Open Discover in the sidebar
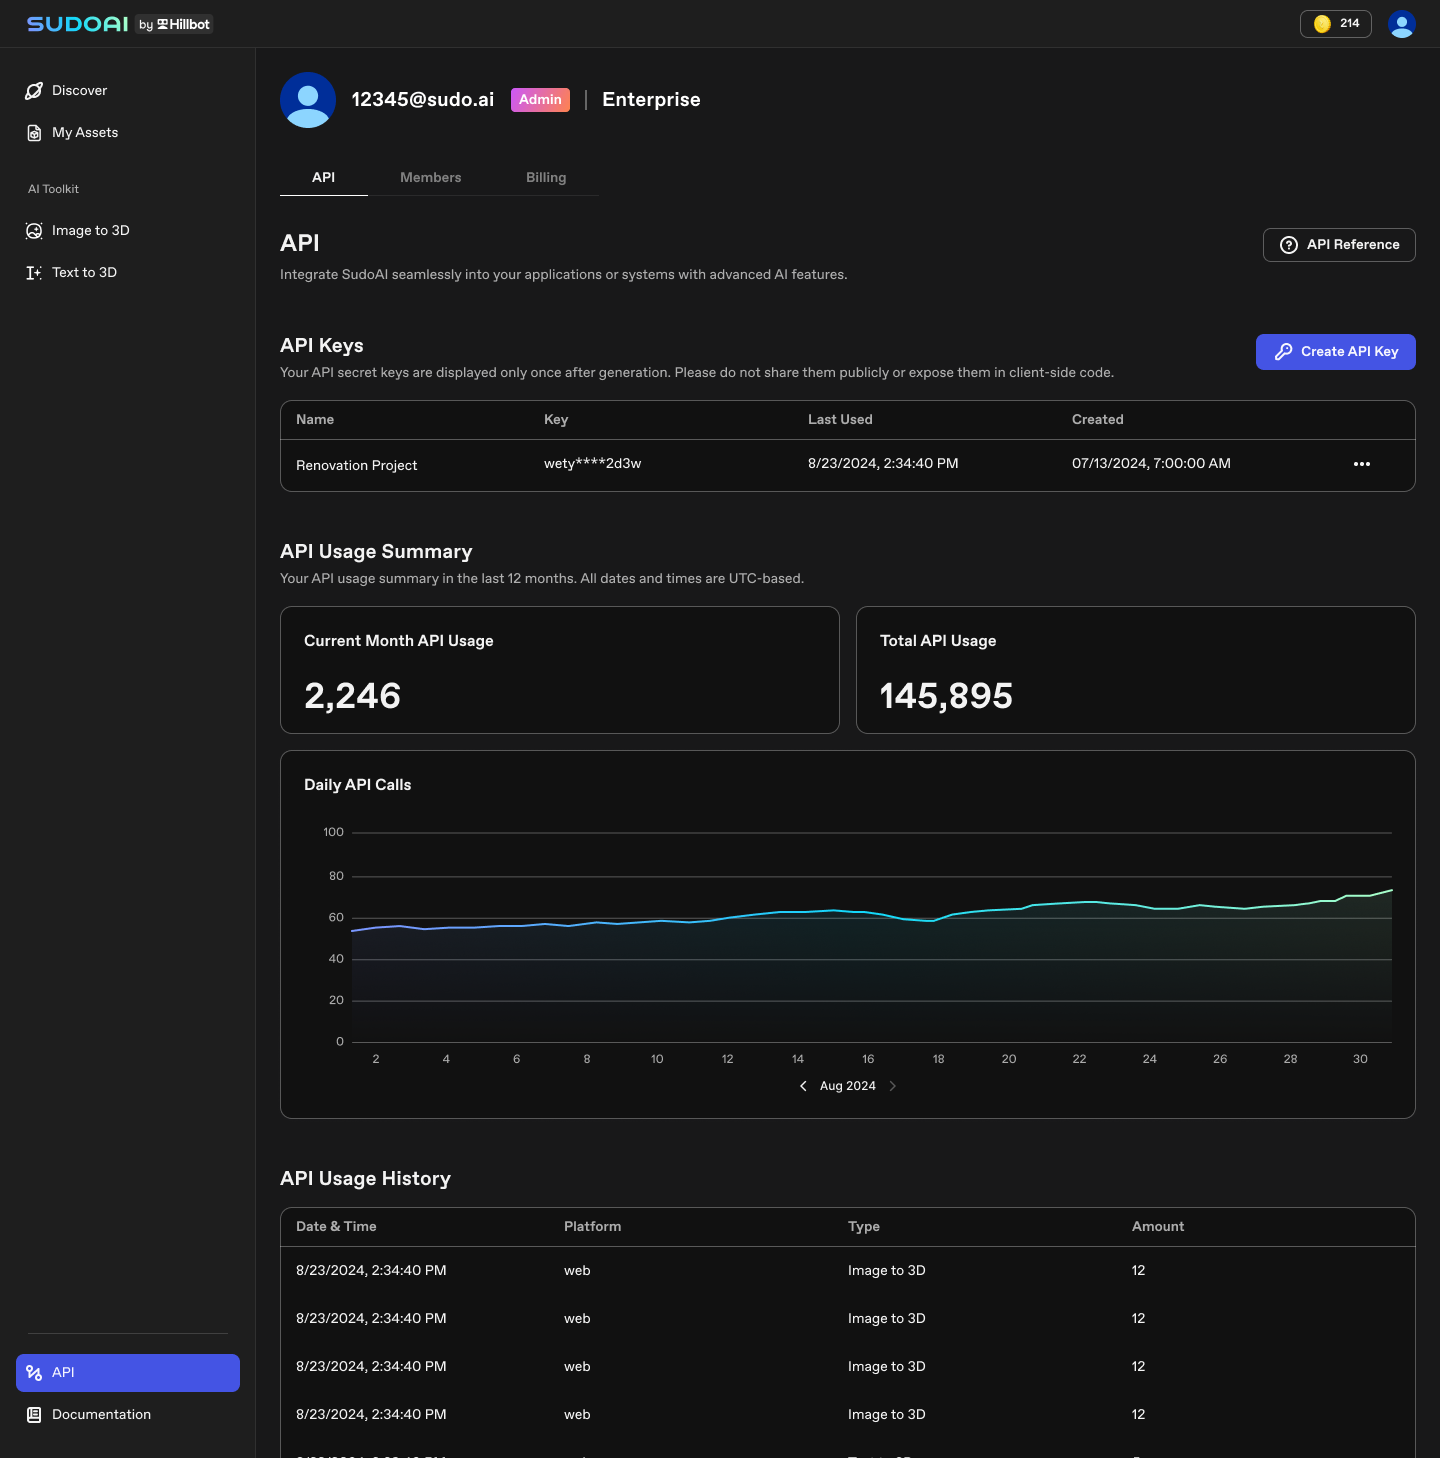 pyautogui.click(x=128, y=91)
